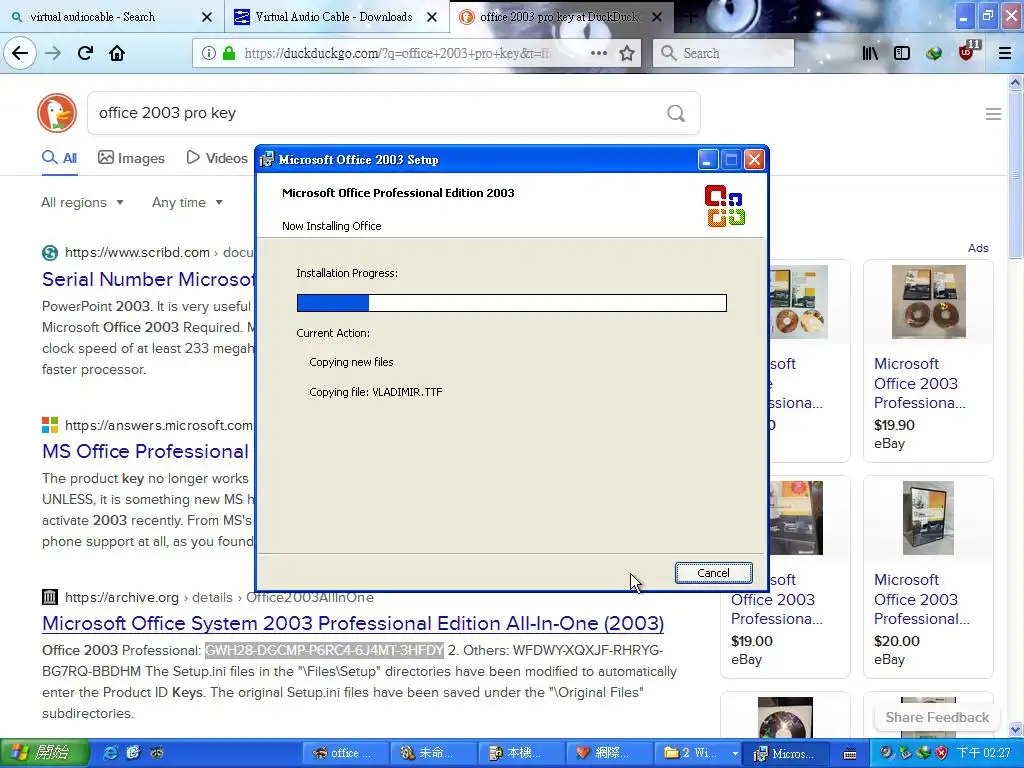Switch to 'Virtual Audio Cable - Downloads' tab

point(333,17)
